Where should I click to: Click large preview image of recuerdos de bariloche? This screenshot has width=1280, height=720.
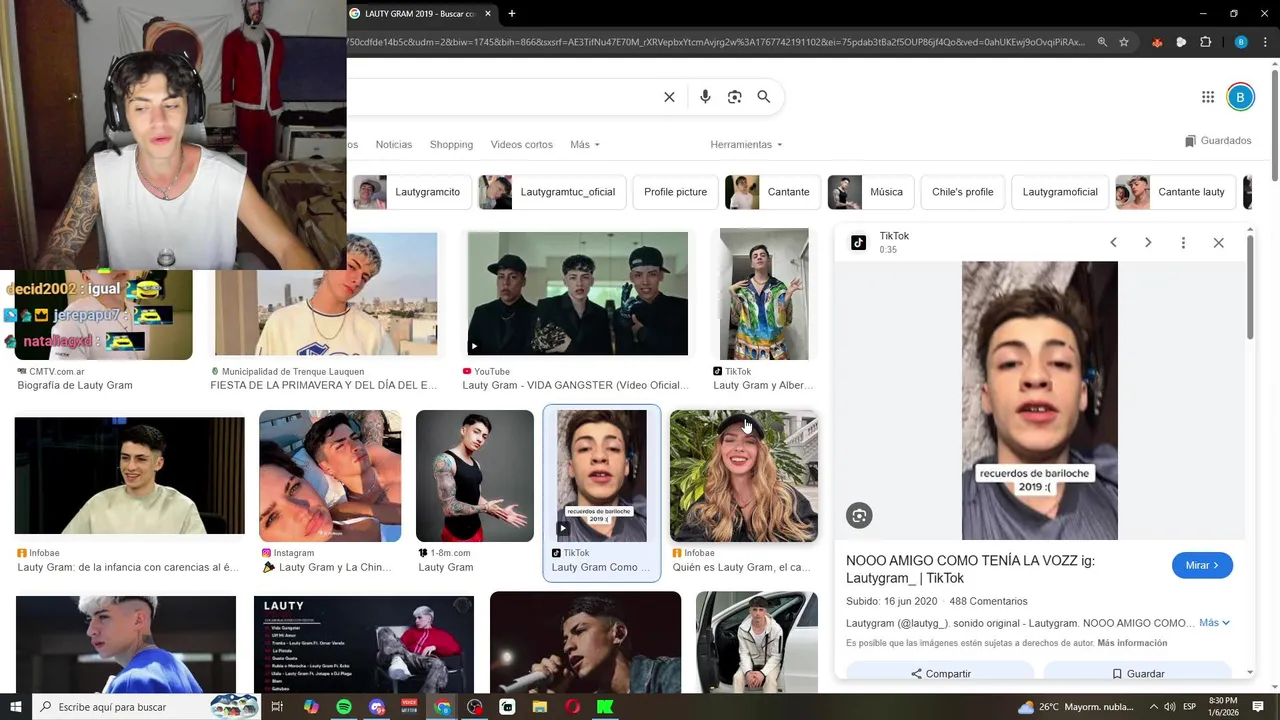tap(1040, 401)
